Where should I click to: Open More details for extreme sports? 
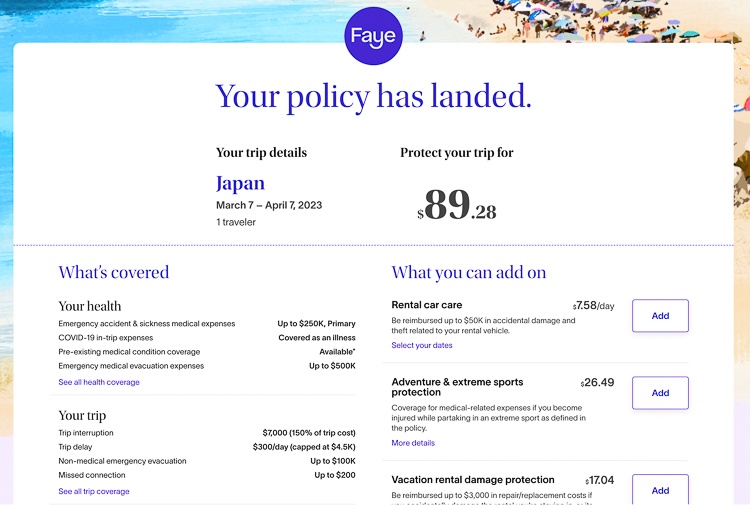click(x=413, y=443)
